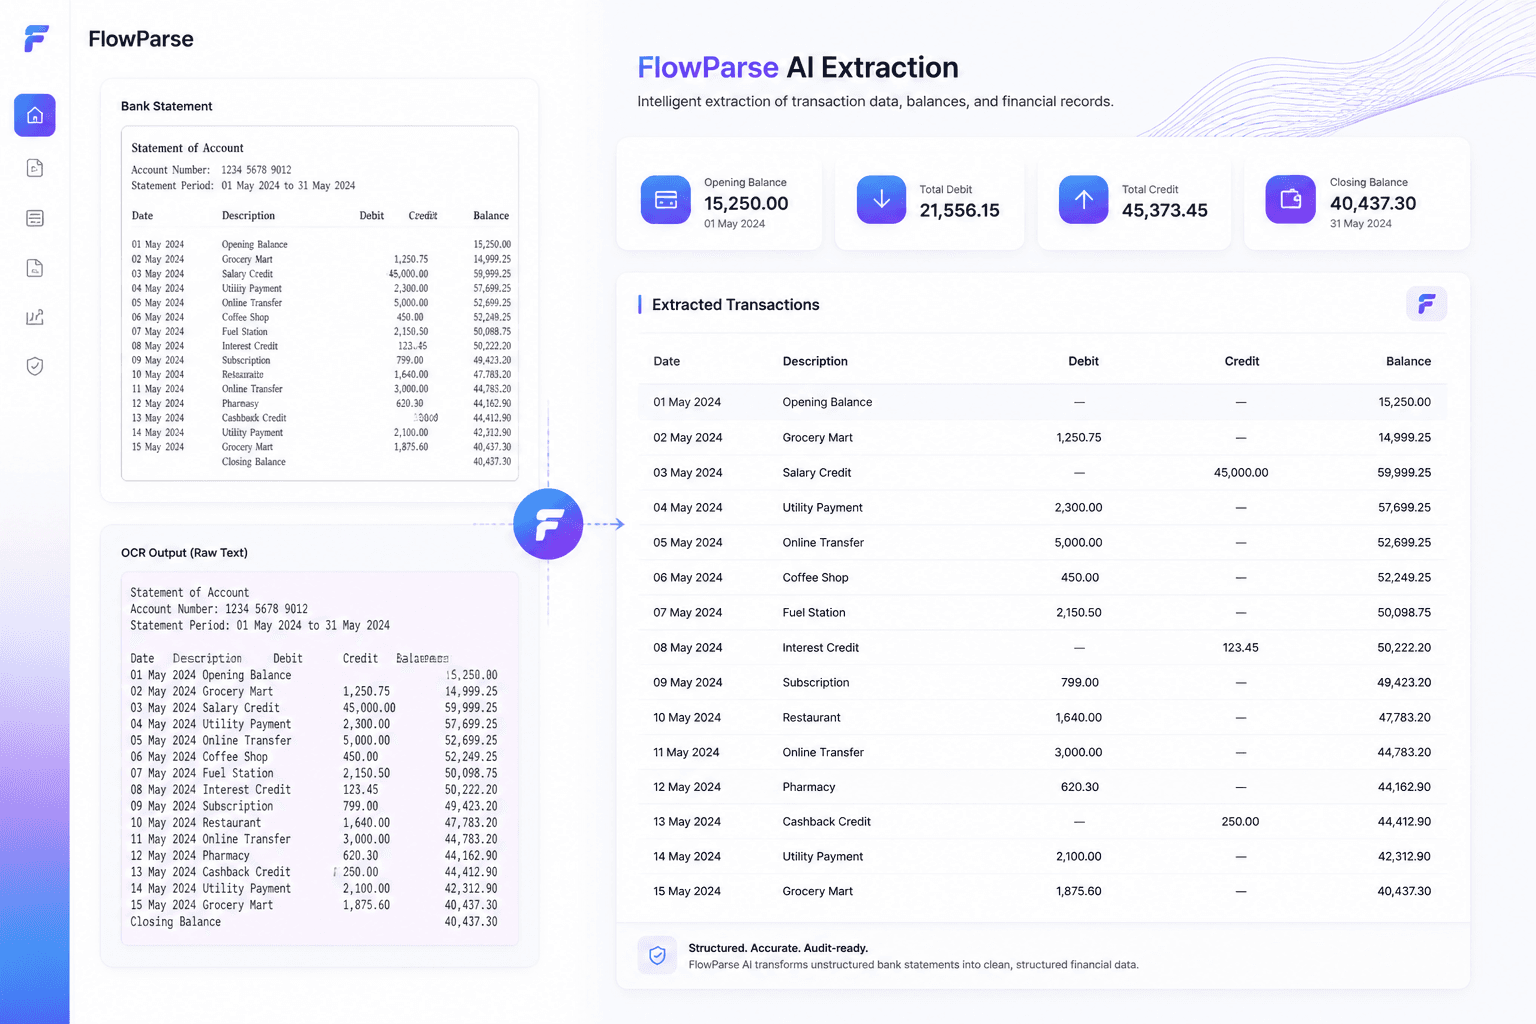Click the Opening Balance value 15,250.00 card

tap(746, 204)
